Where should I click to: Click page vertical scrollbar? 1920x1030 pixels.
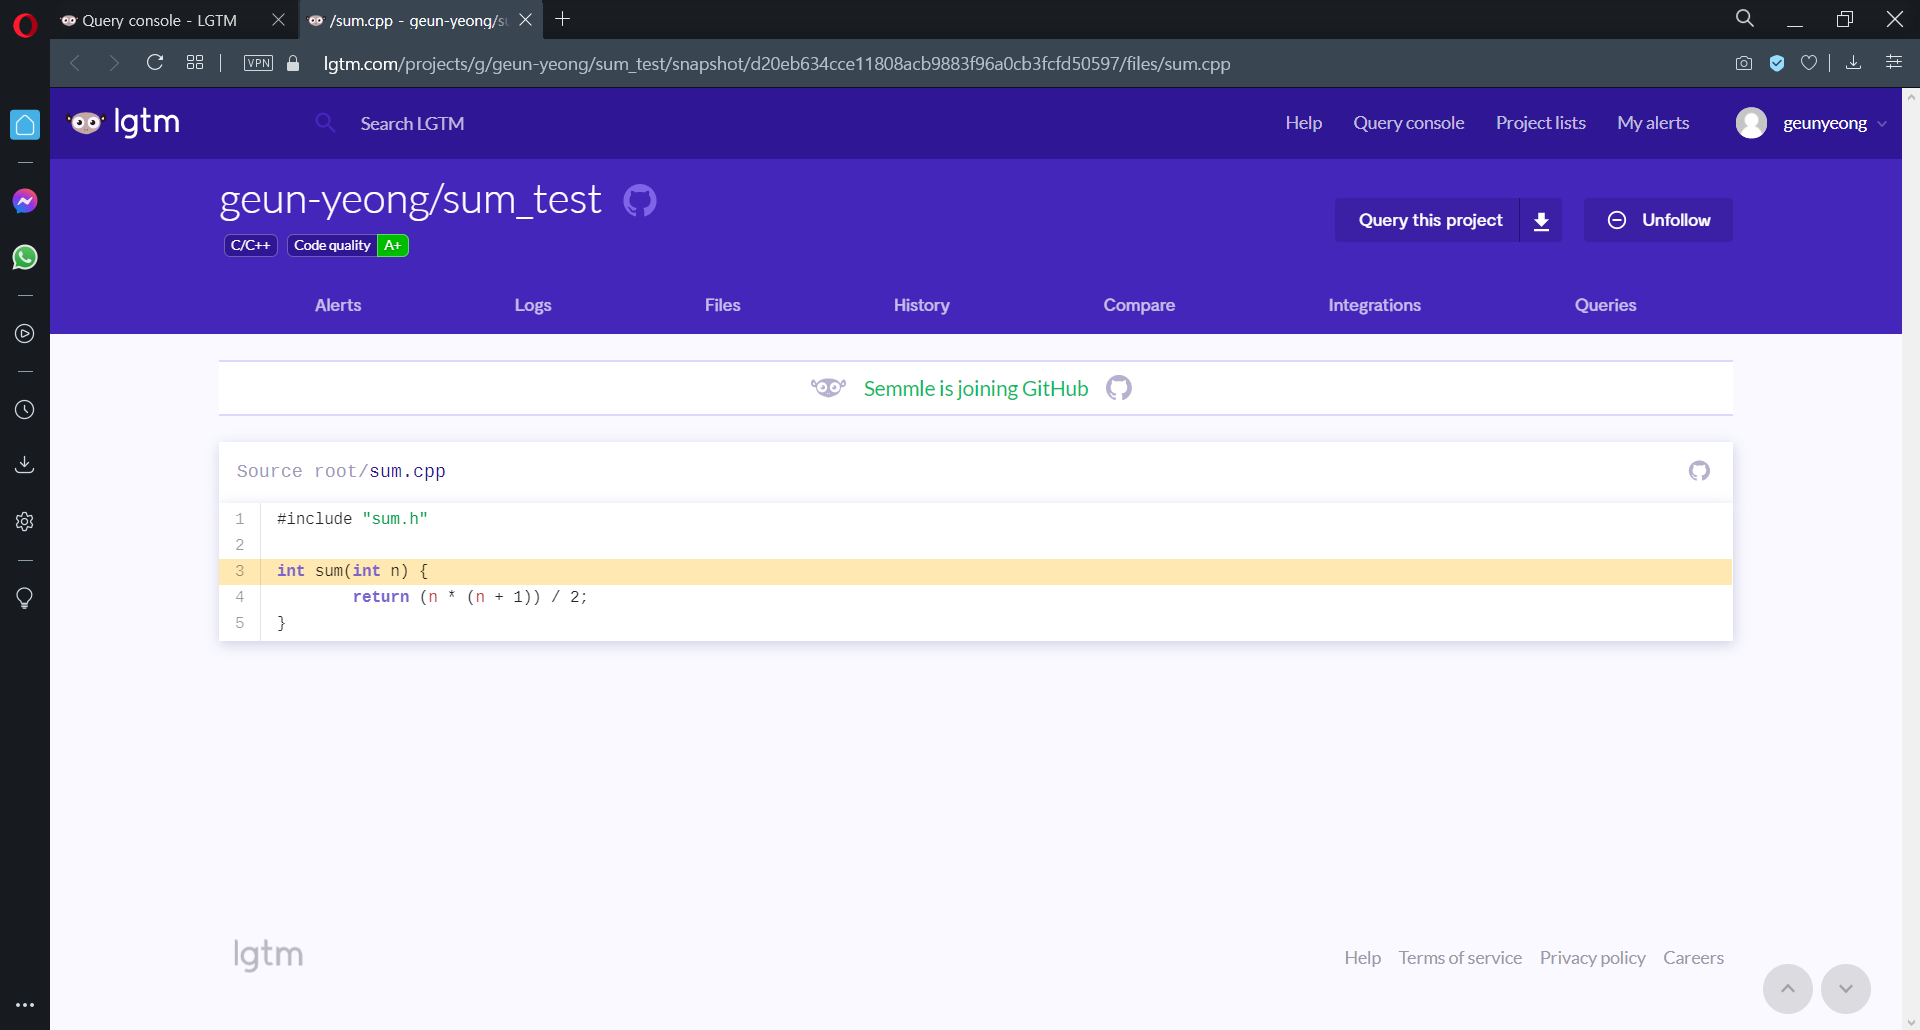point(1911,558)
